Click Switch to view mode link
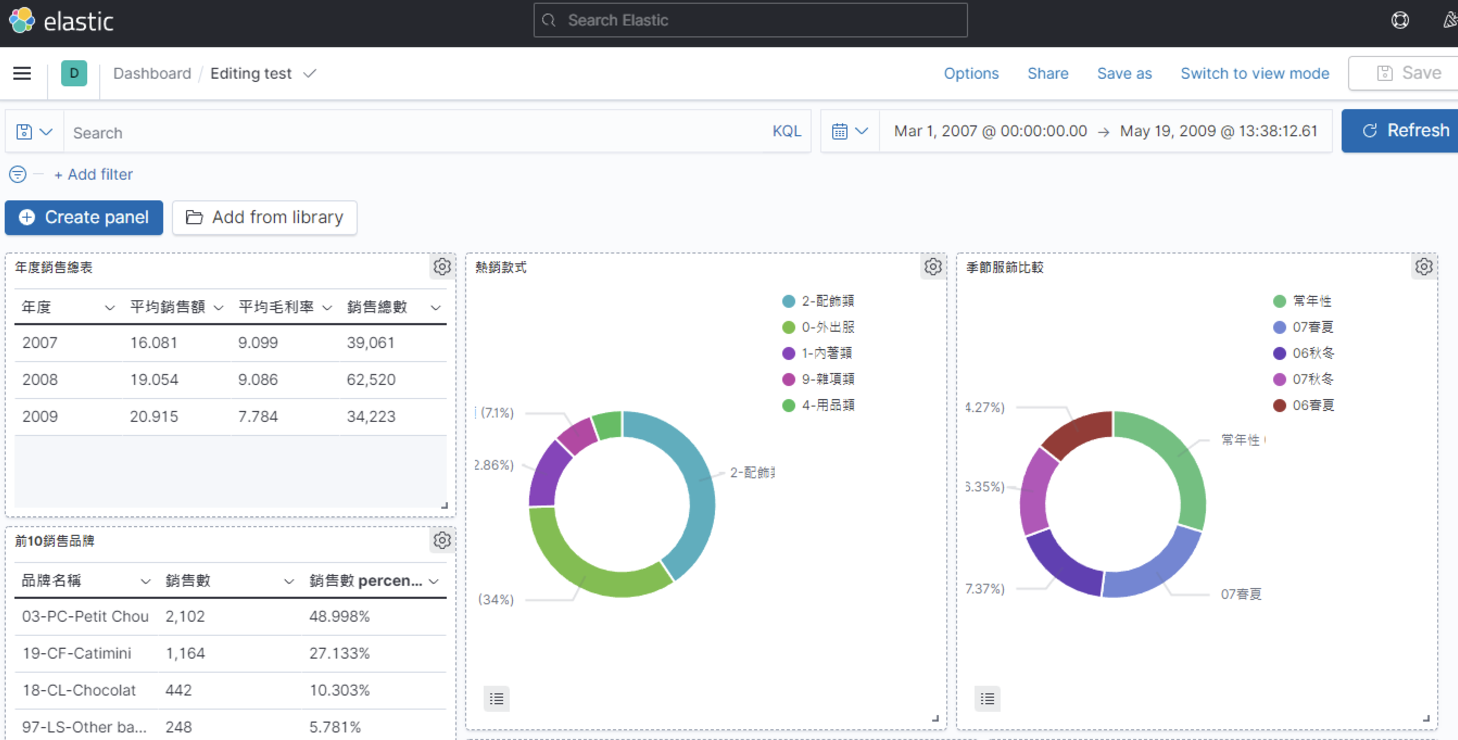 (1254, 73)
